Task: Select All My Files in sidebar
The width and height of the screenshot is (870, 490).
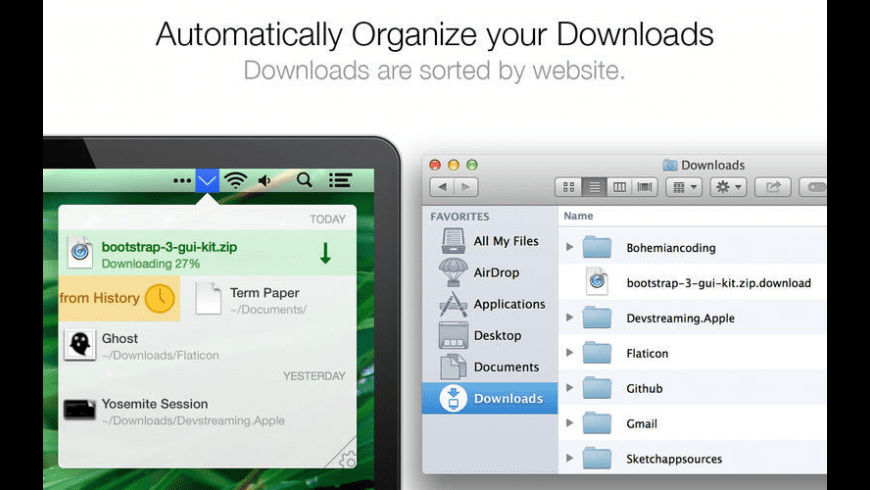Action: click(490, 241)
